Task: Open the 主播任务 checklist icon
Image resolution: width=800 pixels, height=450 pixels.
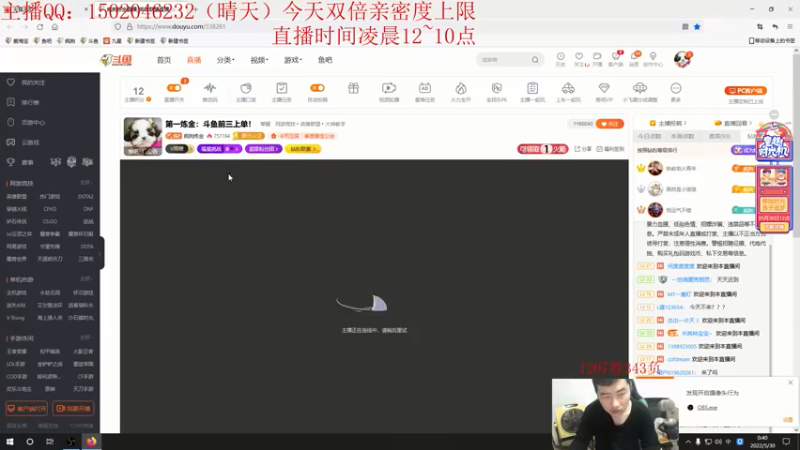Action: tap(282, 91)
